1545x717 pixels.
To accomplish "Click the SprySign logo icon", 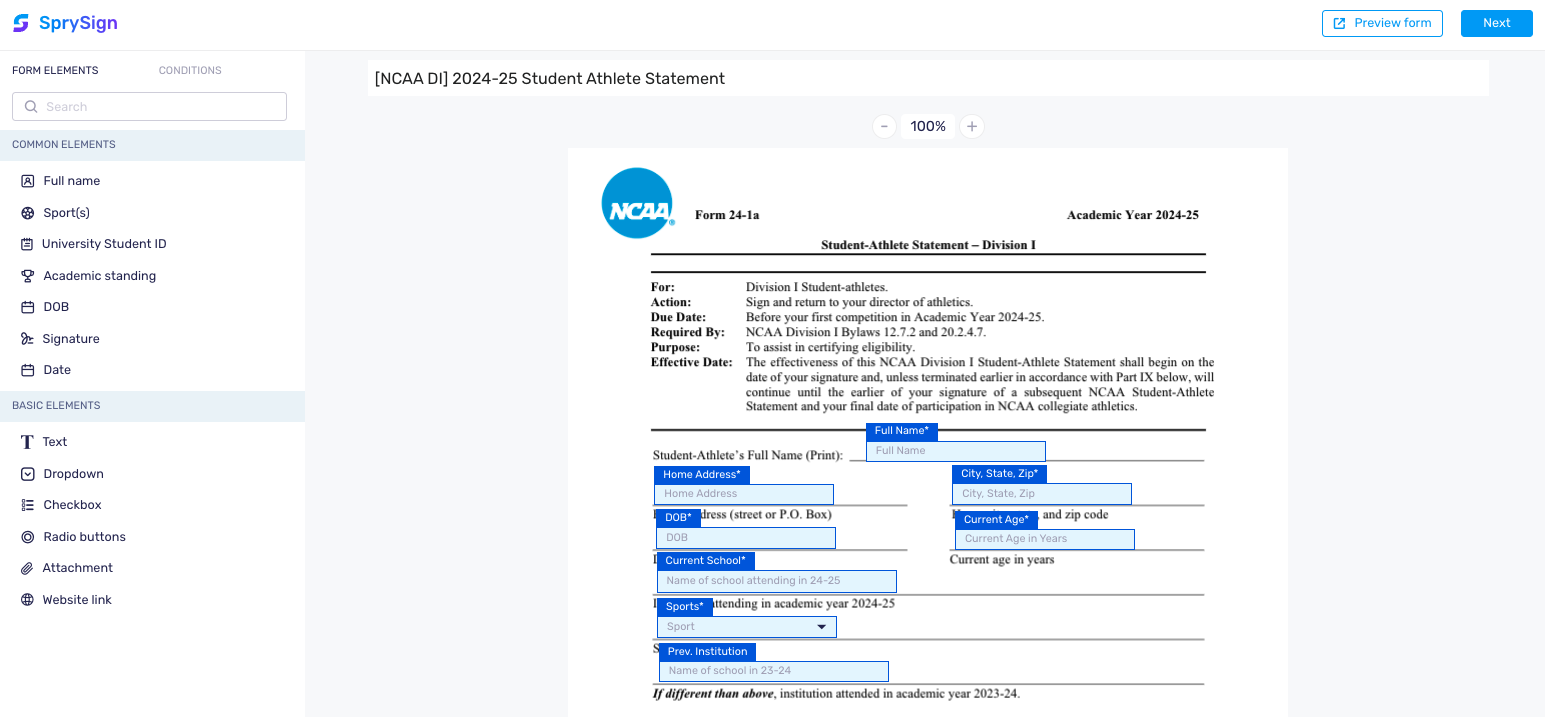I will point(21,23).
